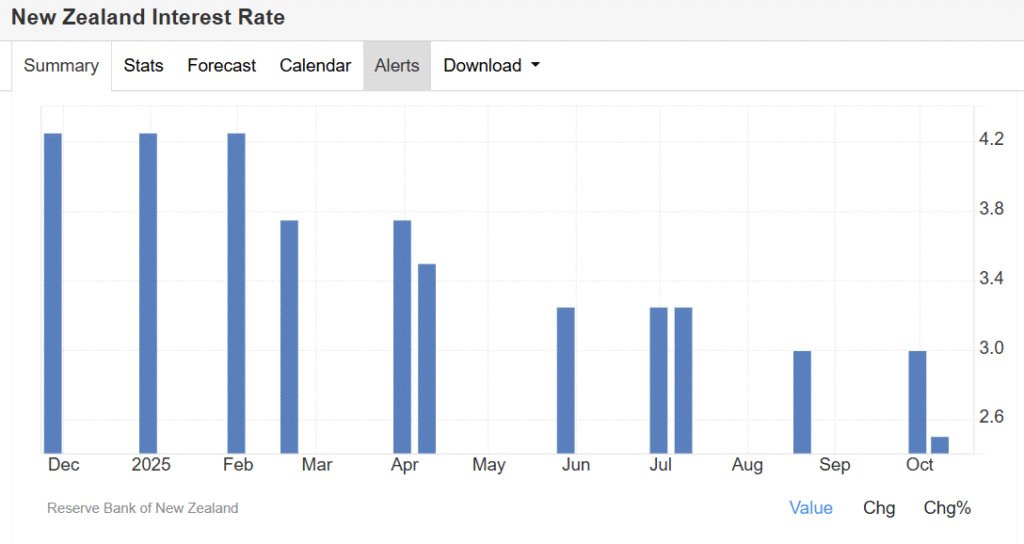Expand the Download dropdown menu

click(x=491, y=66)
